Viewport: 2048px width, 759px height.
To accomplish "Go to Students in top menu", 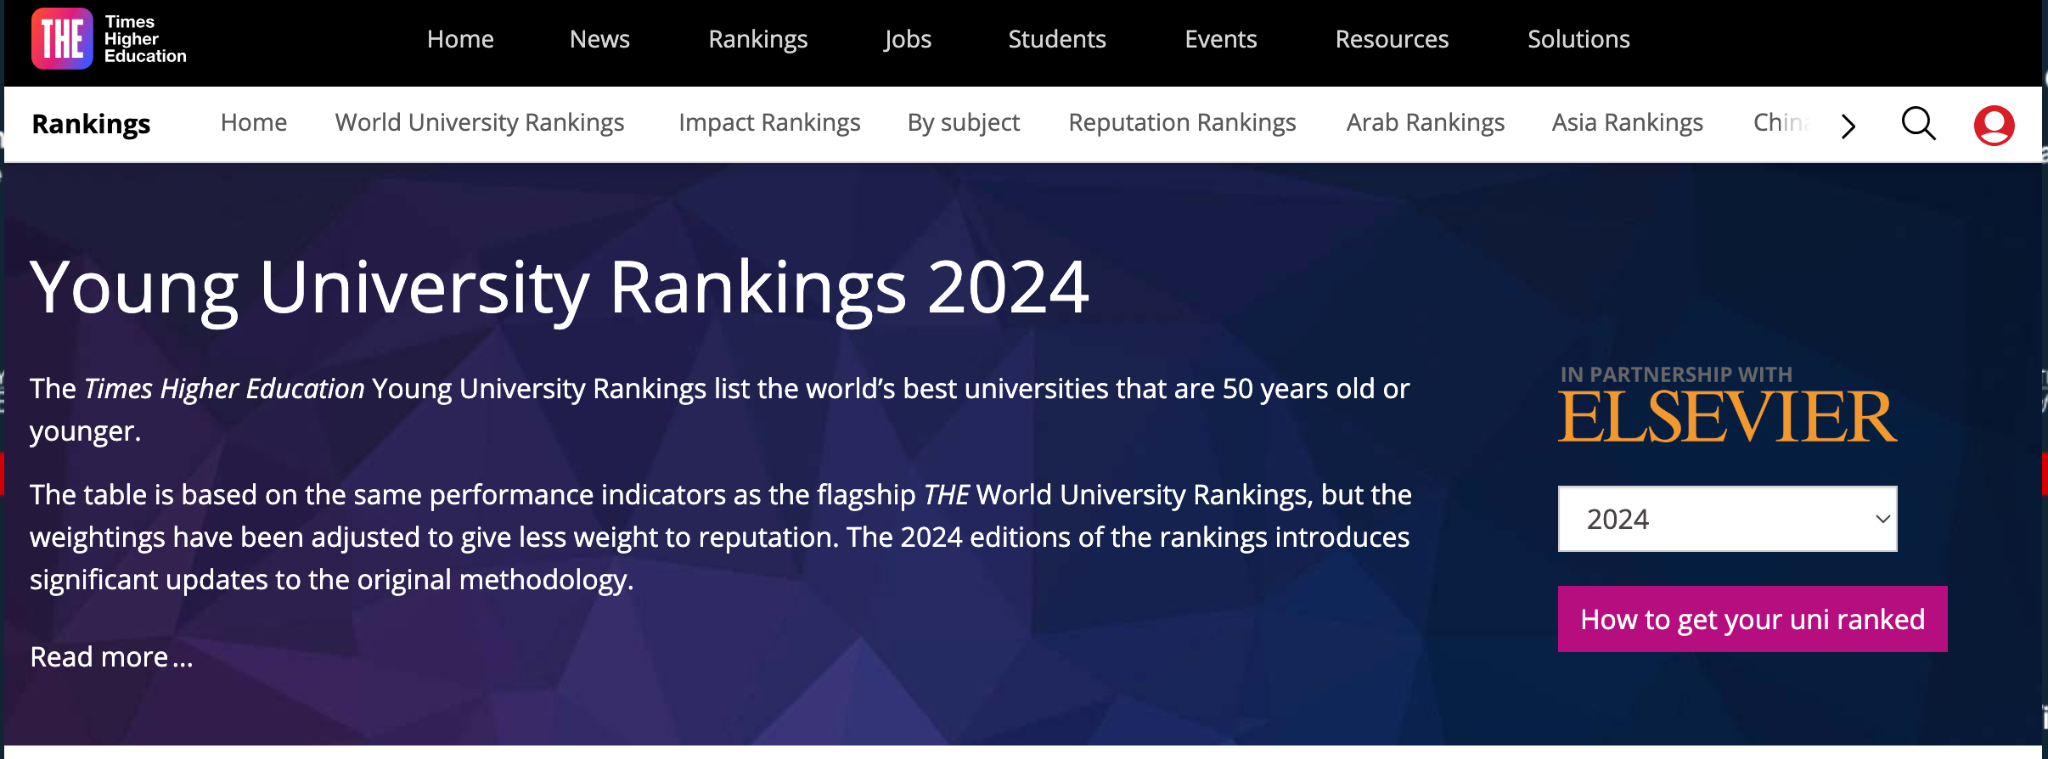I will 1056,39.
